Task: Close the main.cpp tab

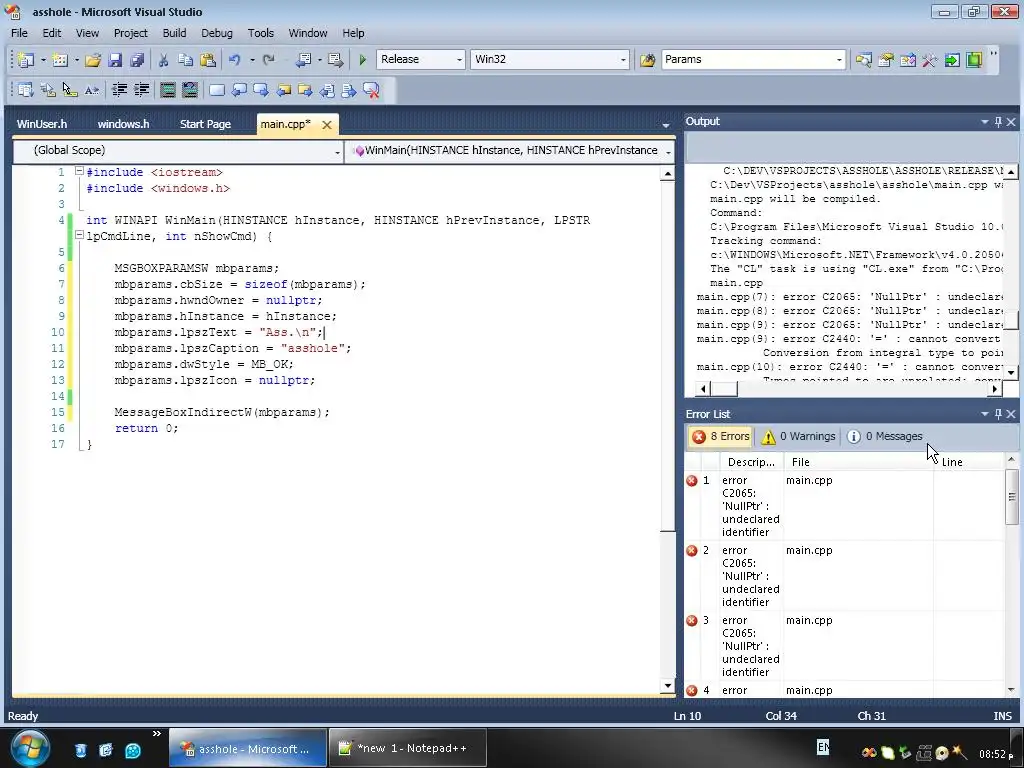Action: 327,125
